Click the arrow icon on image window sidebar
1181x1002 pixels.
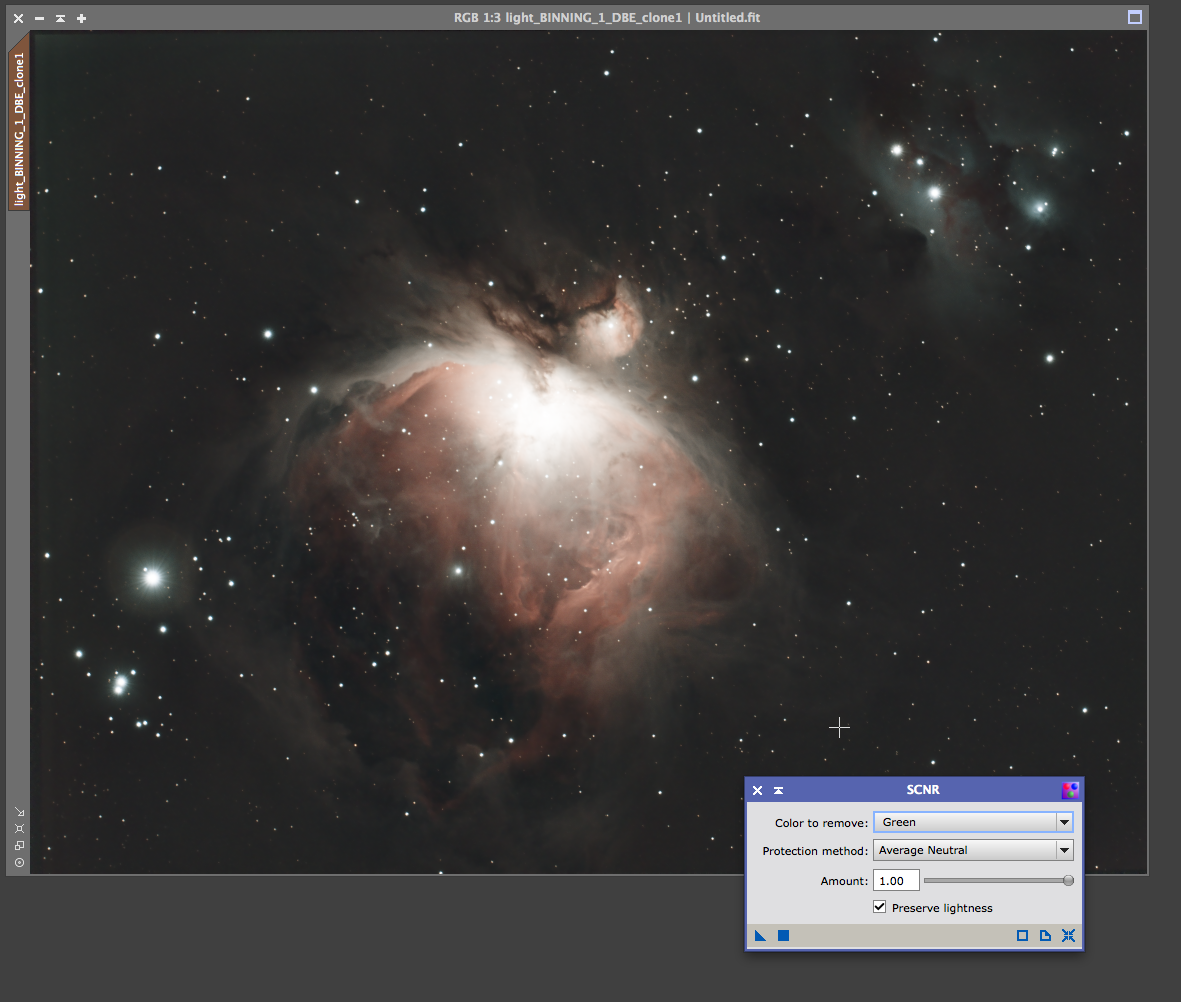click(19, 812)
